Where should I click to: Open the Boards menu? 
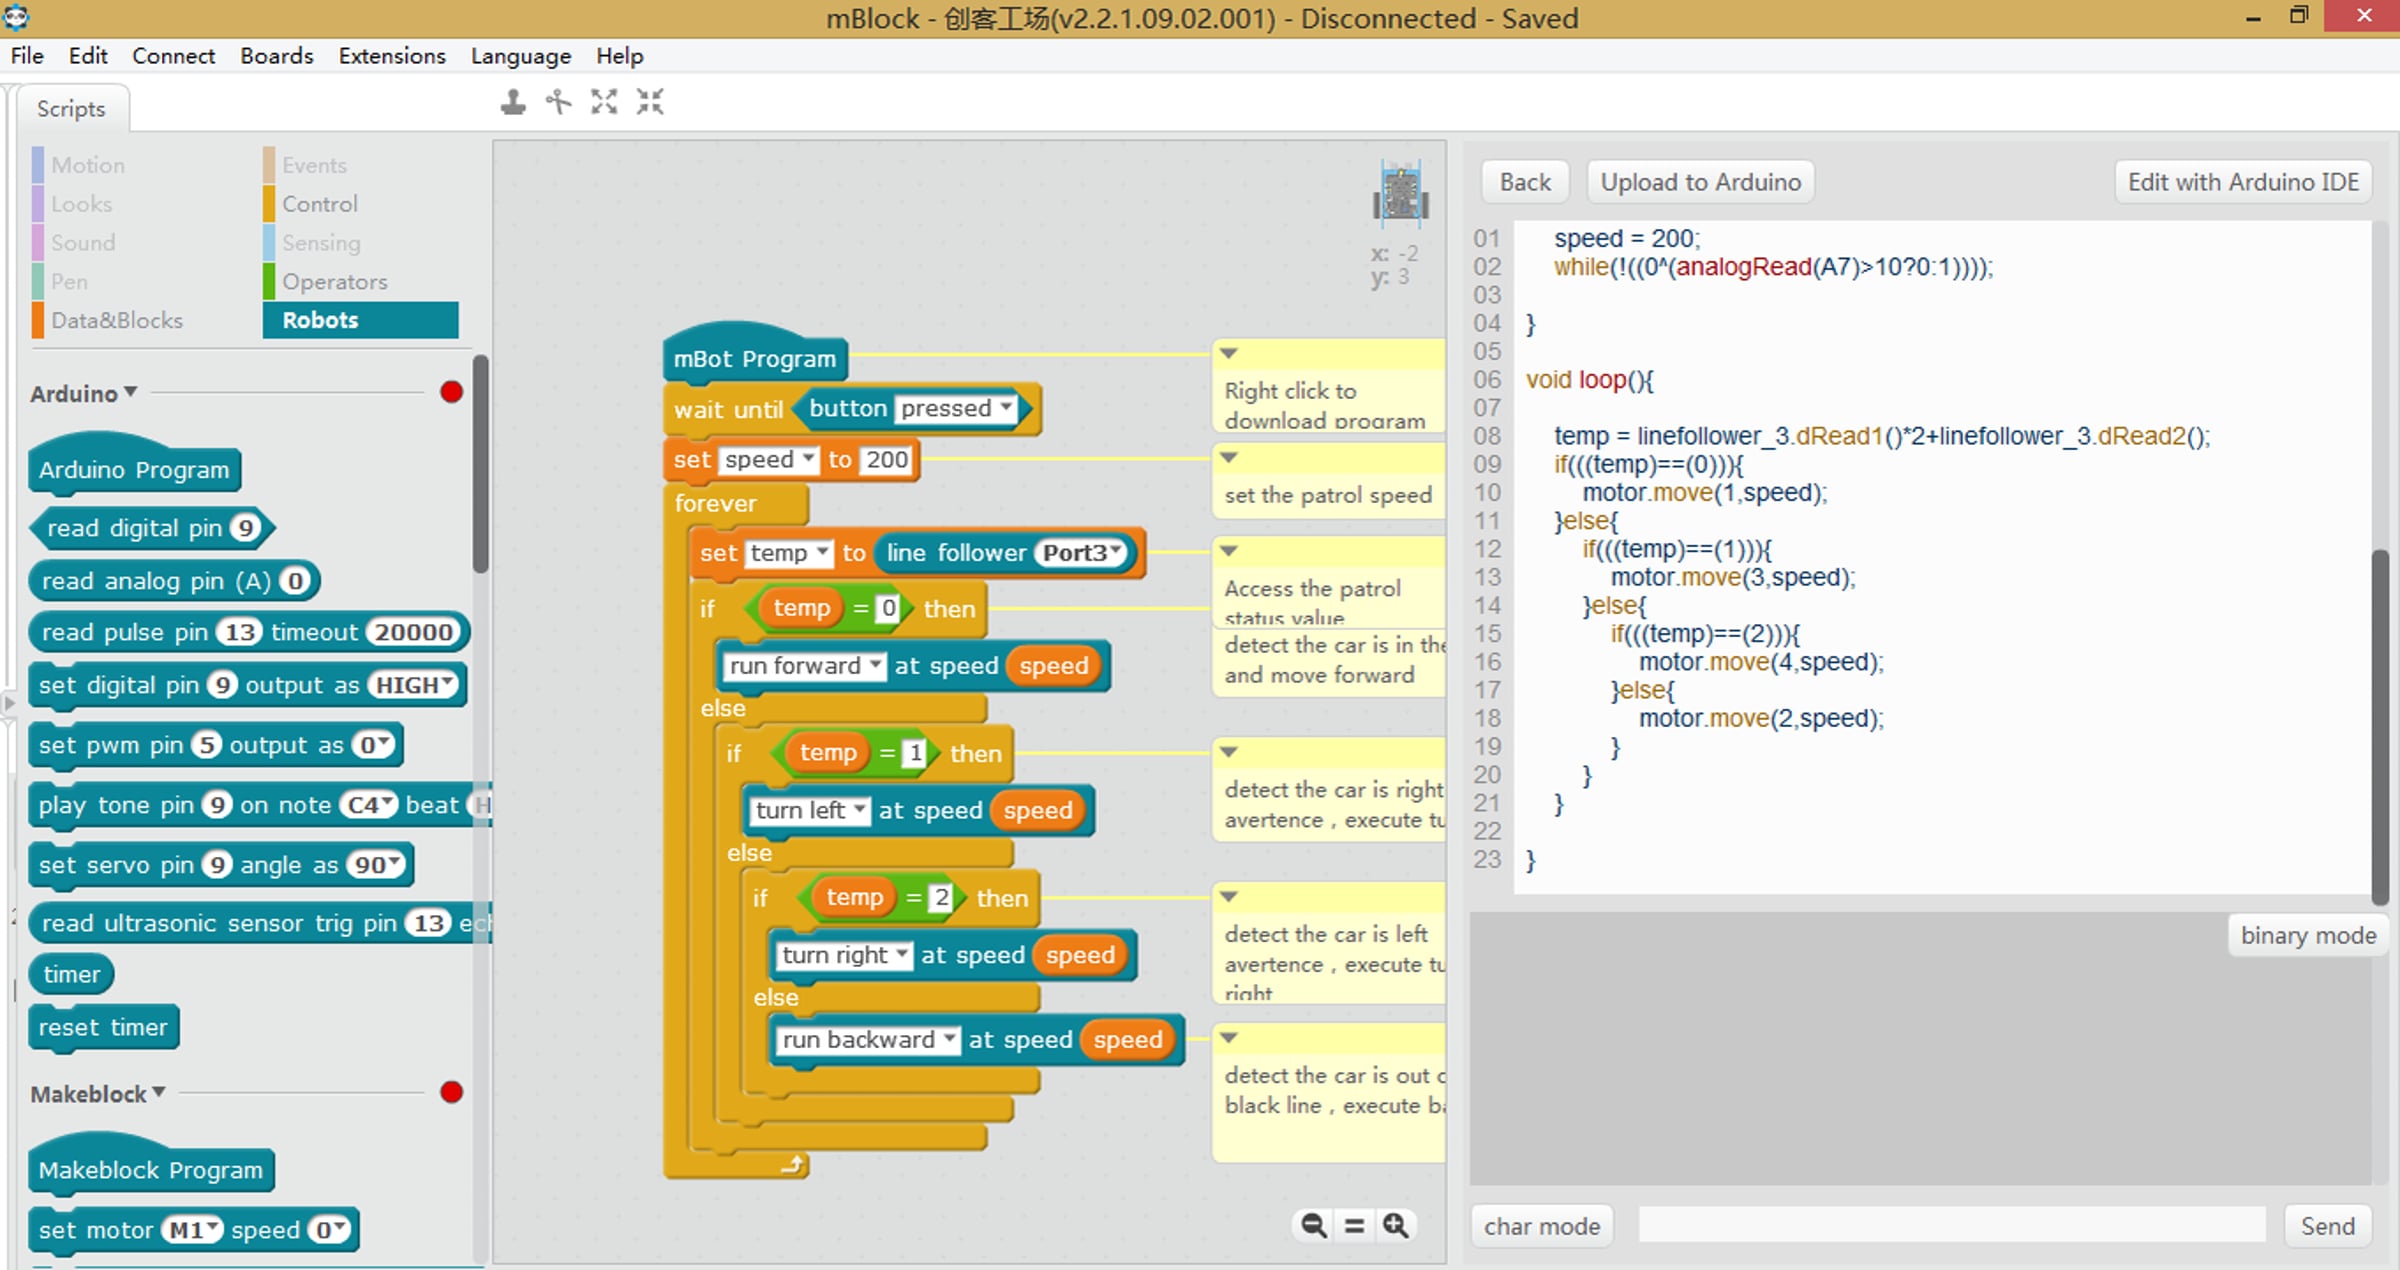(277, 56)
